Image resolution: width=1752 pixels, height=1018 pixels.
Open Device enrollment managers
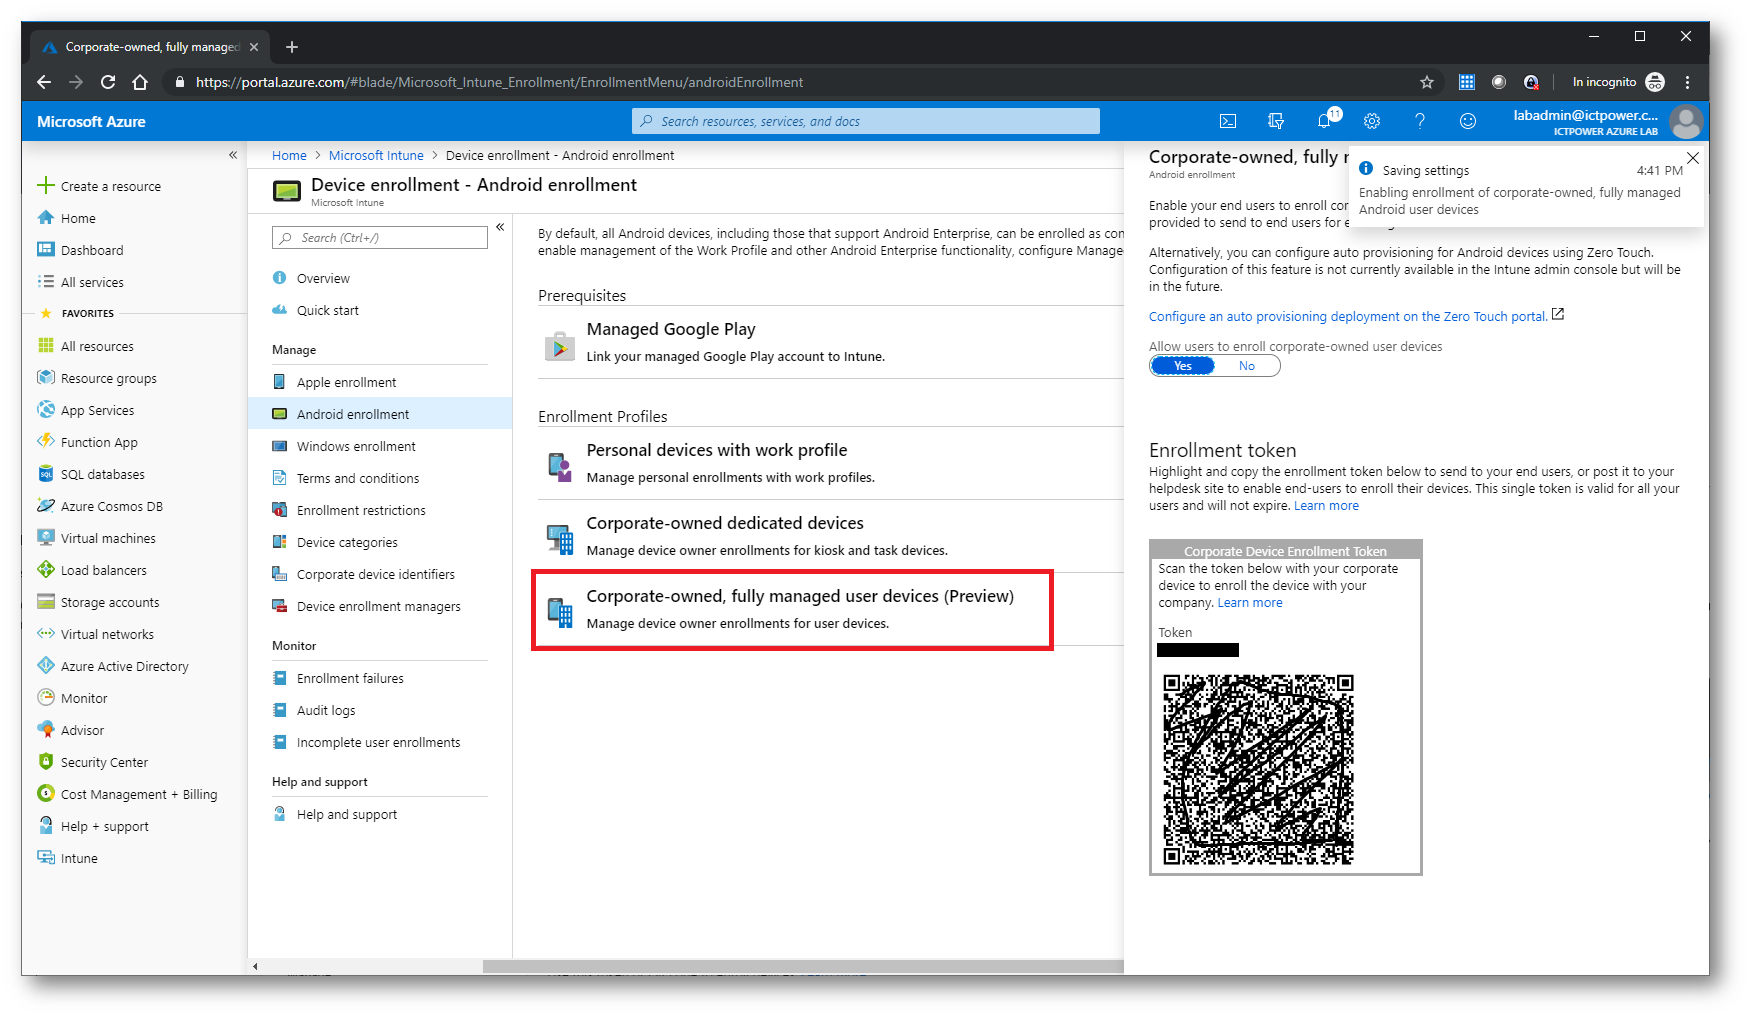point(380,606)
